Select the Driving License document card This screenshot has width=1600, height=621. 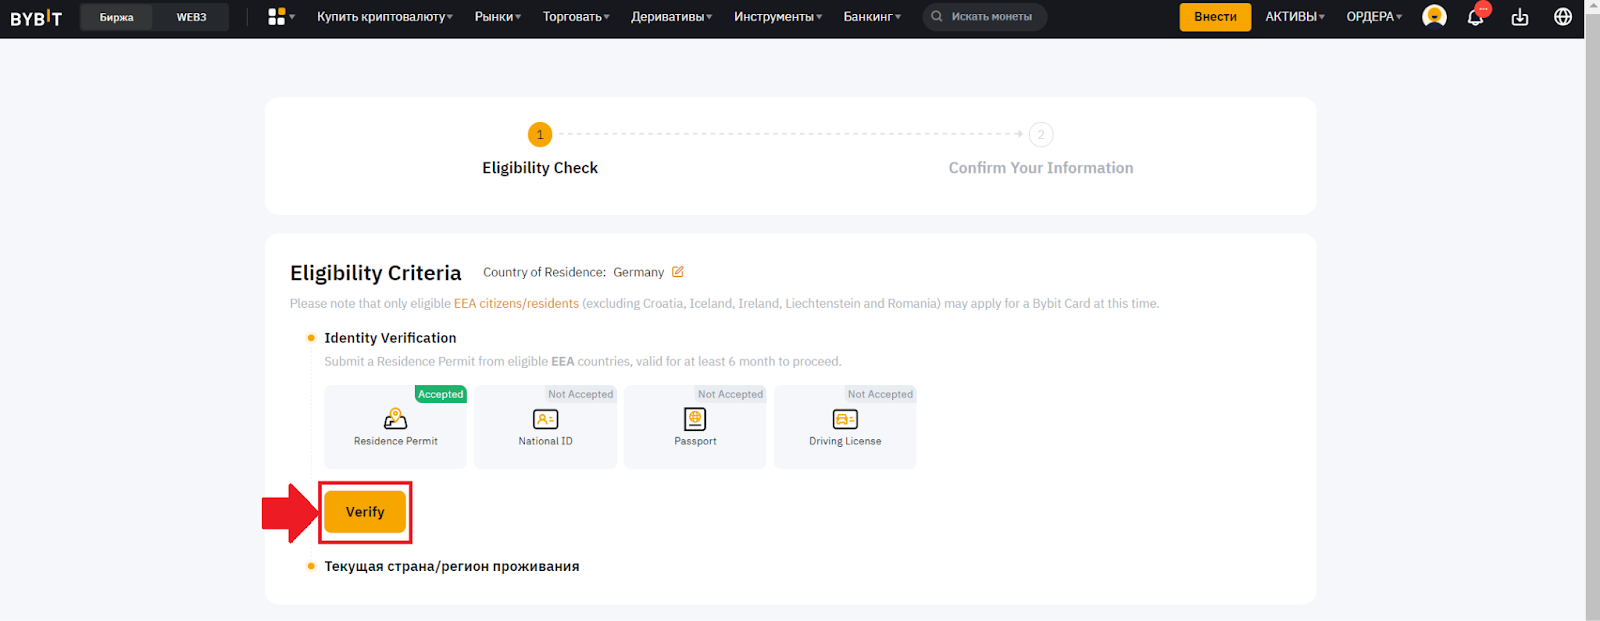point(845,427)
